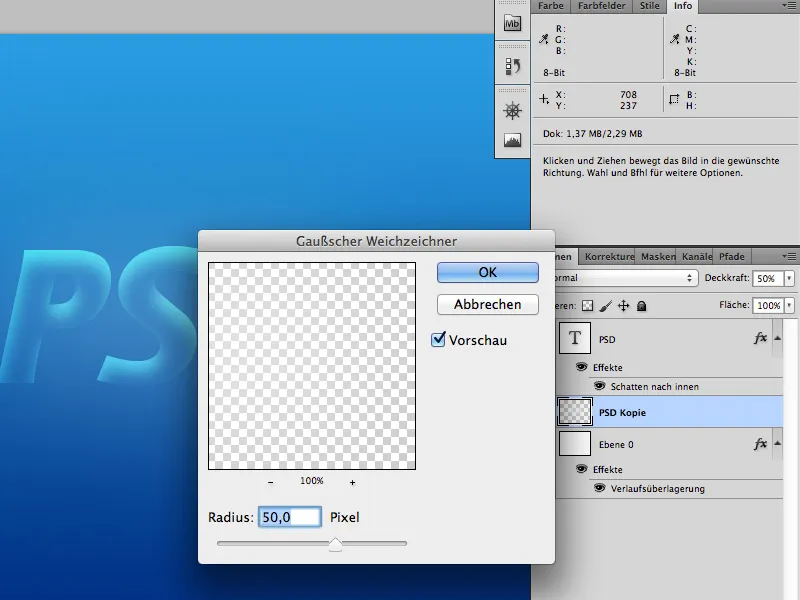Image resolution: width=800 pixels, height=600 pixels.
Task: Open the Masken tab
Action: 658,257
